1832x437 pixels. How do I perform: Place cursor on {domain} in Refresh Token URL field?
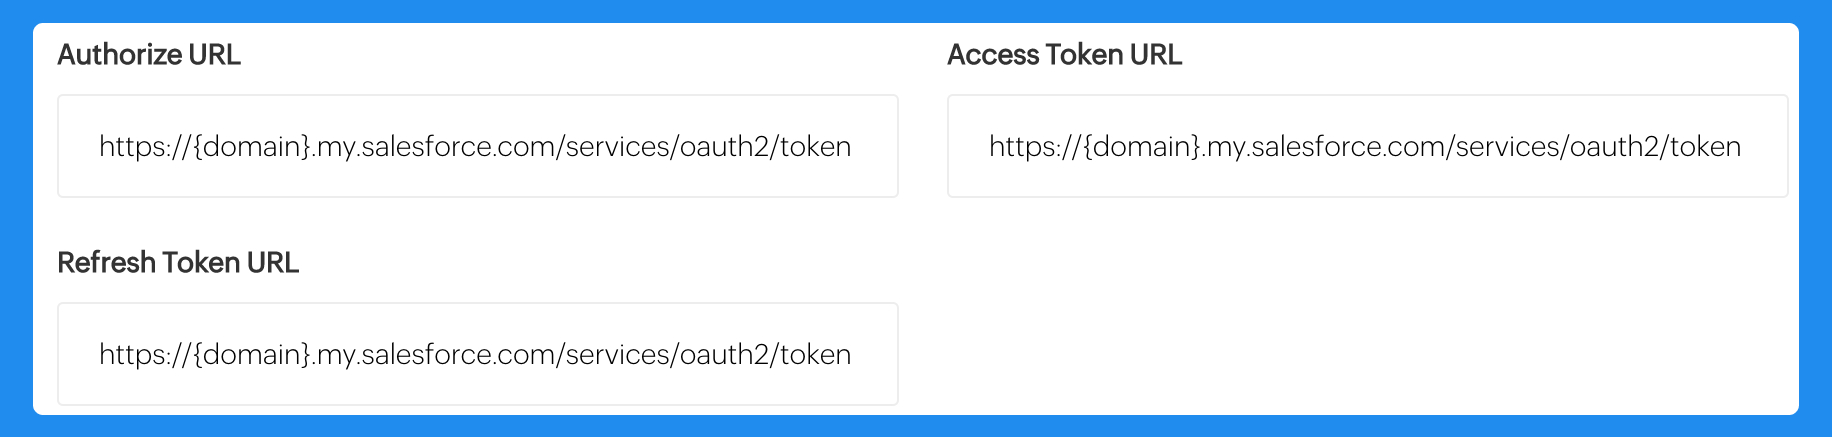point(251,355)
